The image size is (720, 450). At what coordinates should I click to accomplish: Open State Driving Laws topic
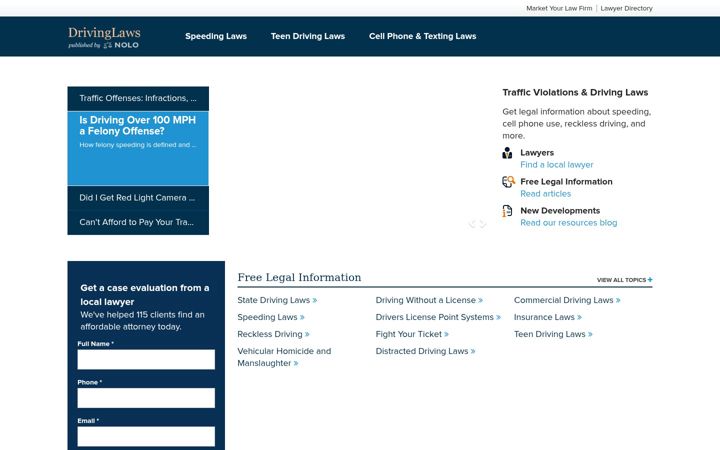(277, 300)
